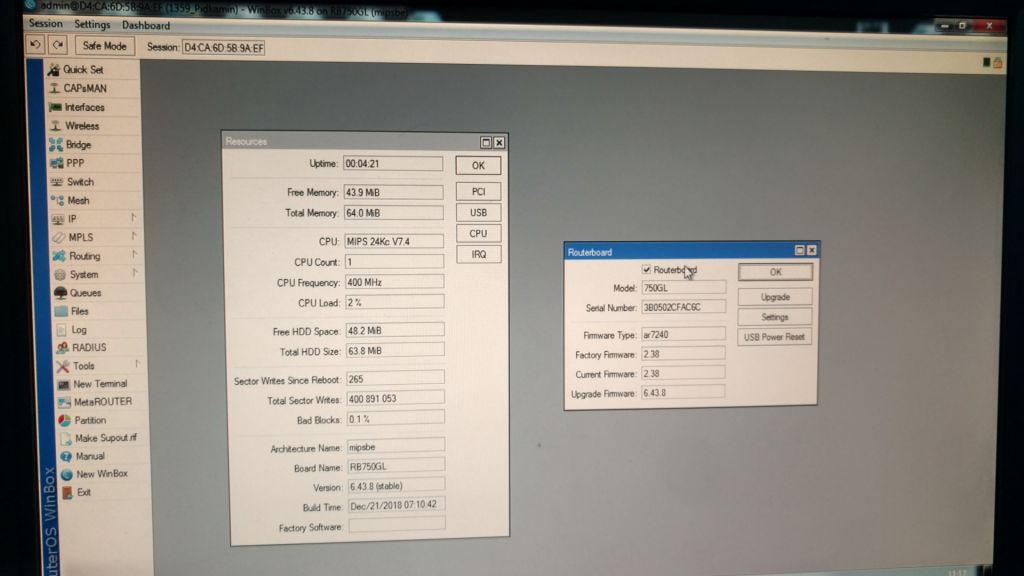The image size is (1024, 576).
Task: Open the Switch section
Action: point(80,182)
